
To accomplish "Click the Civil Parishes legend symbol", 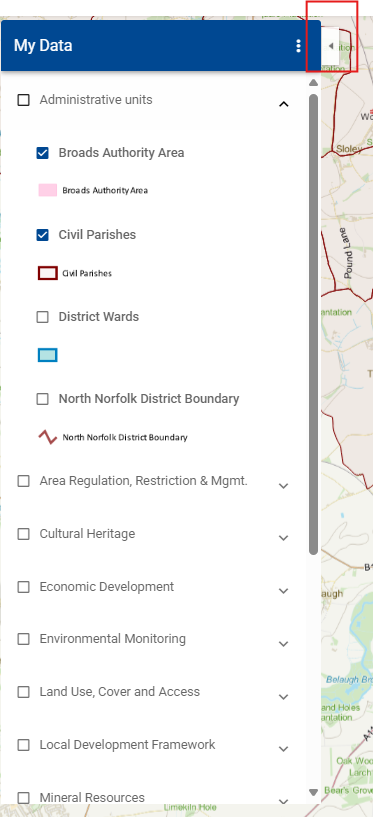I will click(x=47, y=273).
